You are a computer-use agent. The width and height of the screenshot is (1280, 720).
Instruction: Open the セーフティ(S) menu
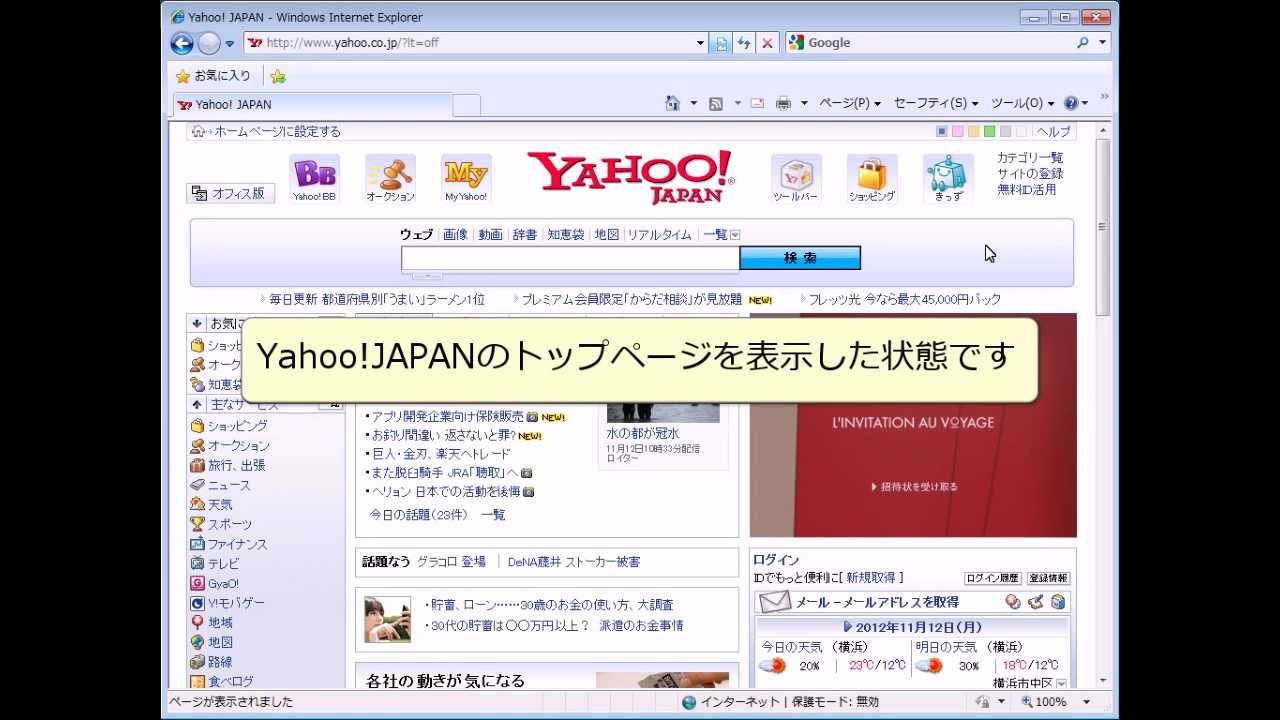(936, 103)
